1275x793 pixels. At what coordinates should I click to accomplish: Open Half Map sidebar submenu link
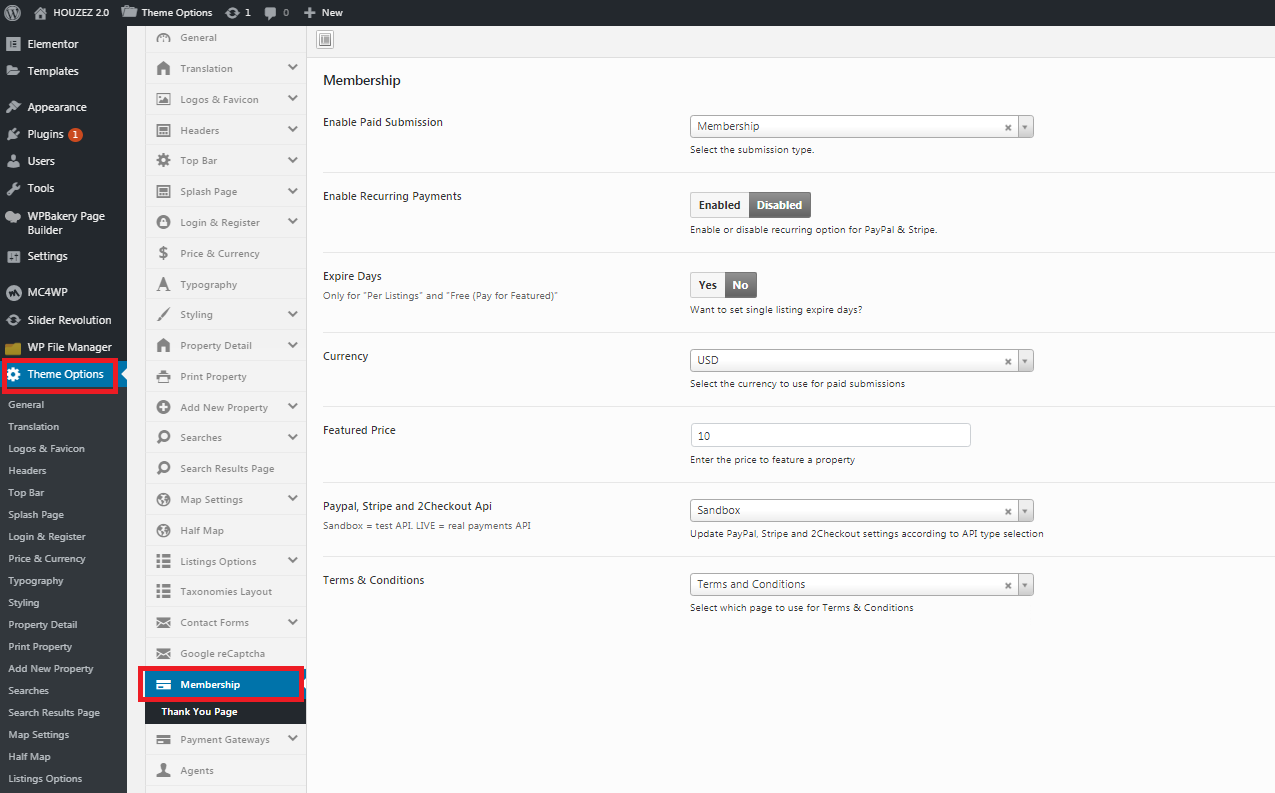[x=29, y=757]
